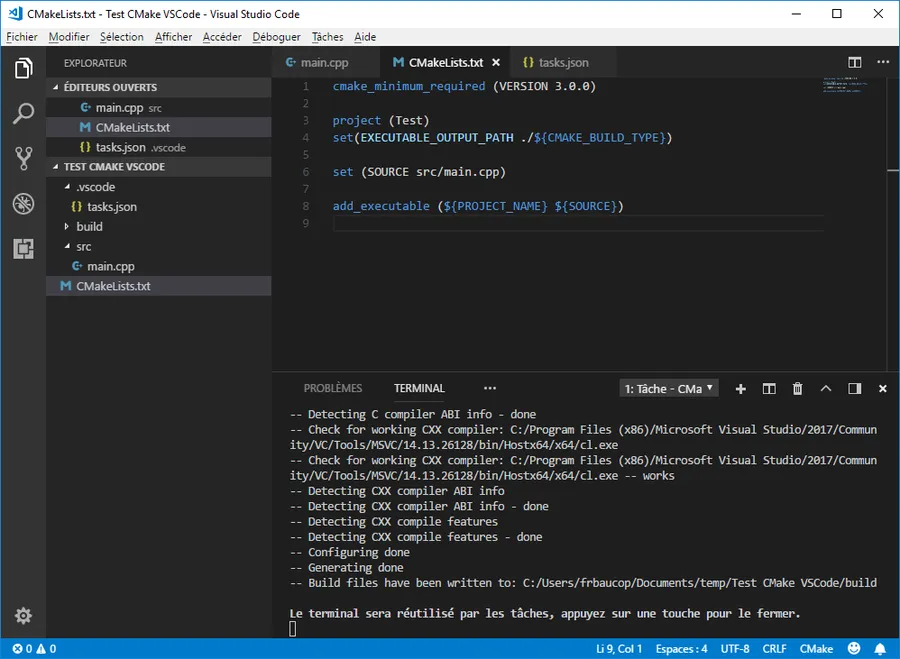Open main.cpp inside the src folder
Image resolution: width=900 pixels, height=659 pixels.
point(158,266)
